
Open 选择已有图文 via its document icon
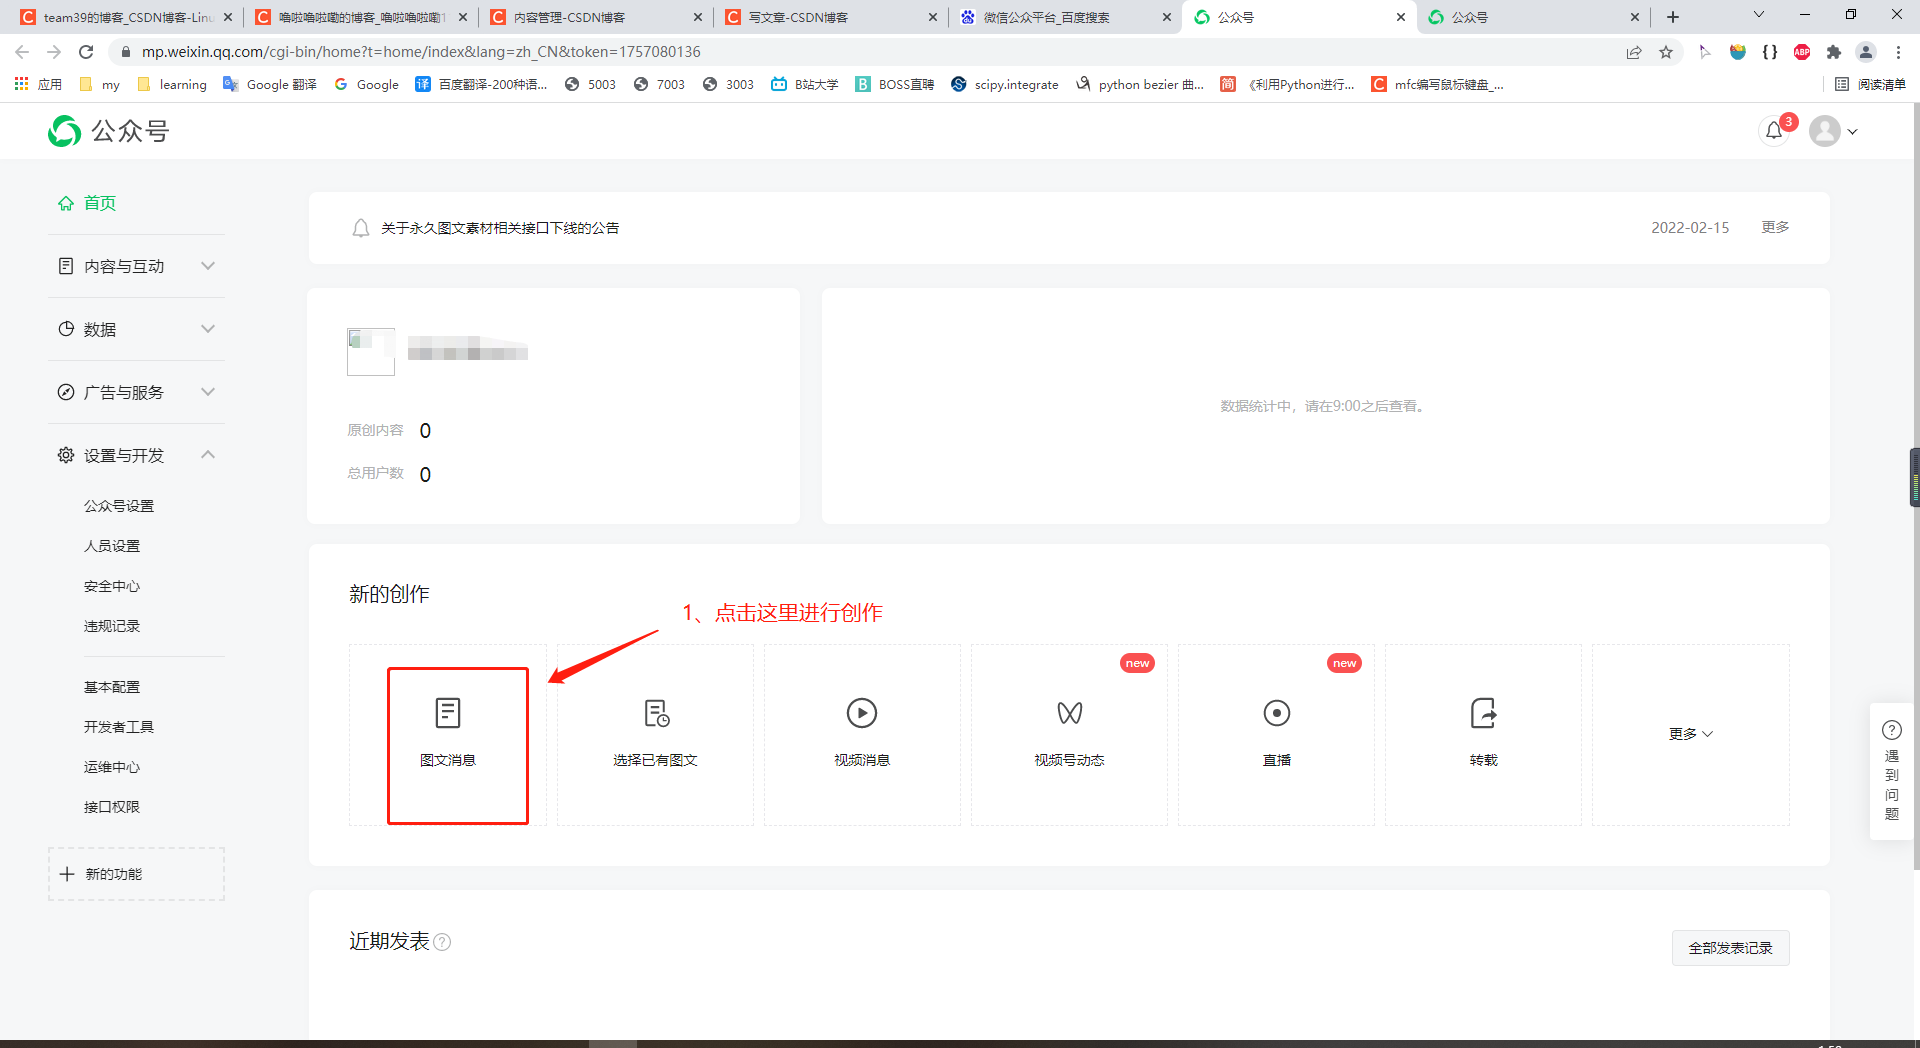[x=654, y=713]
